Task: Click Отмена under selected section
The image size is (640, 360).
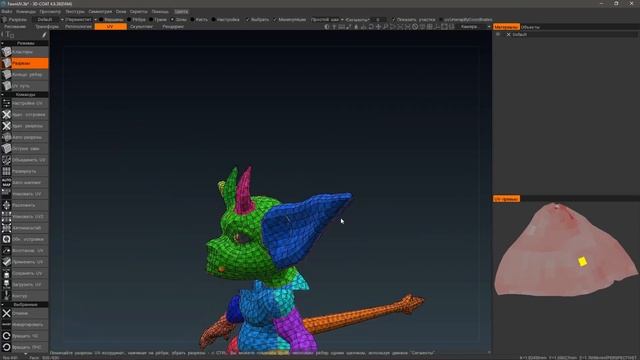Action: tap(24, 313)
